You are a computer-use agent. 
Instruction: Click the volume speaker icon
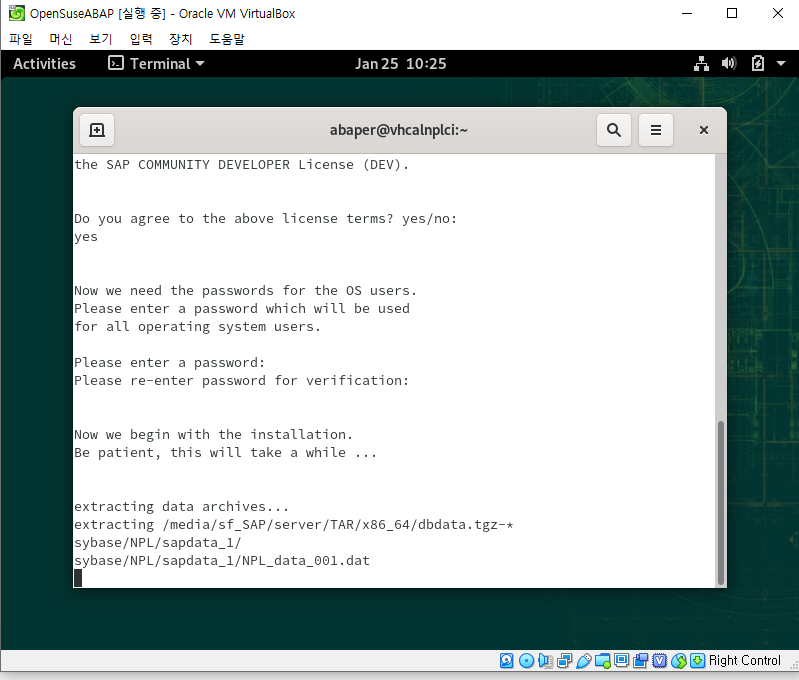(729, 63)
